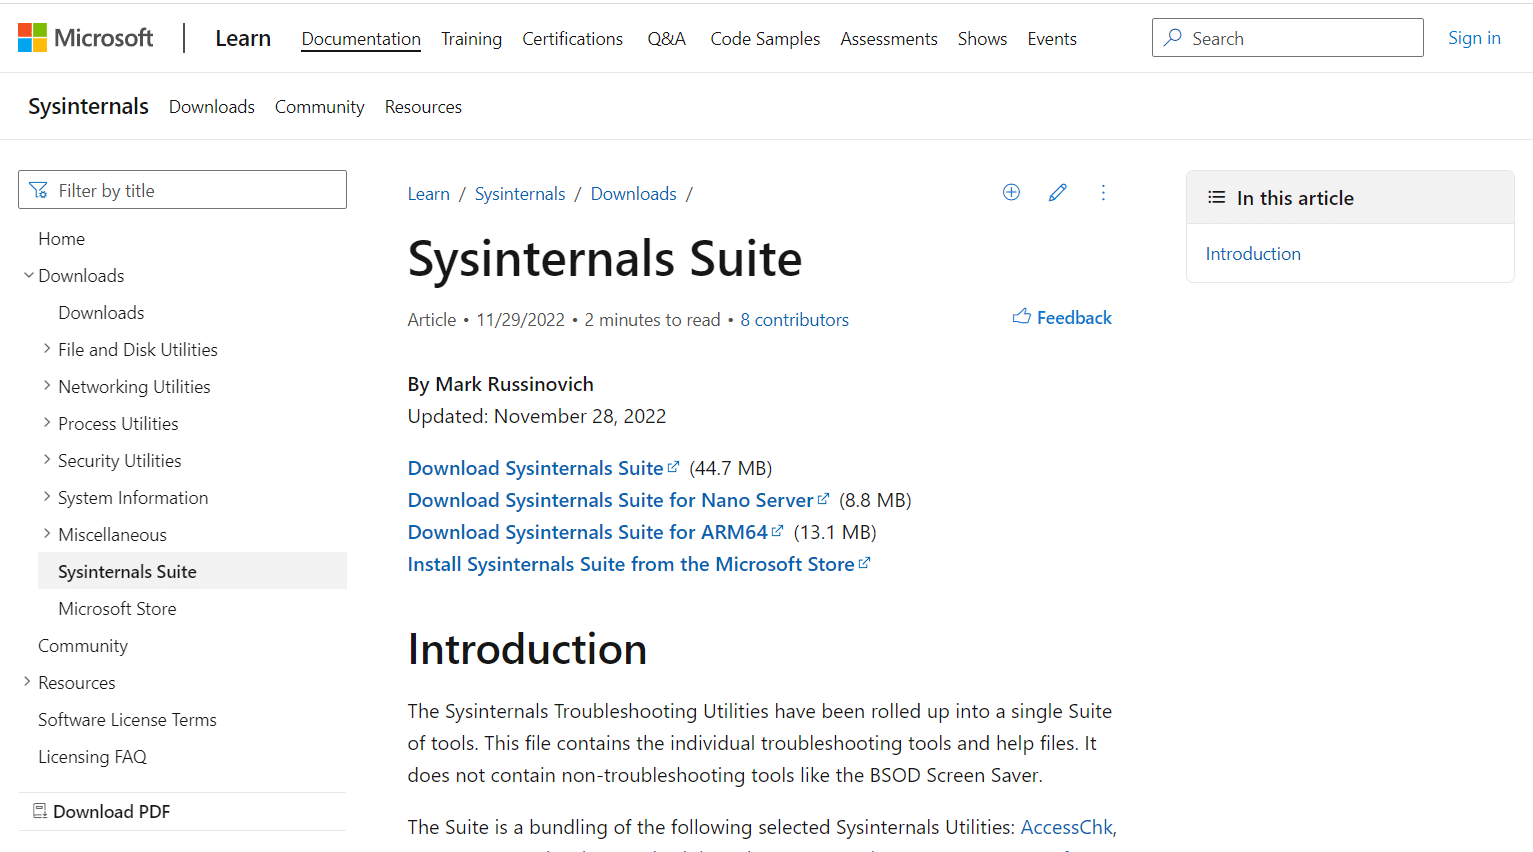The image size is (1533, 852).
Task: Jump to Introduction in the article outline
Action: click(x=1253, y=253)
